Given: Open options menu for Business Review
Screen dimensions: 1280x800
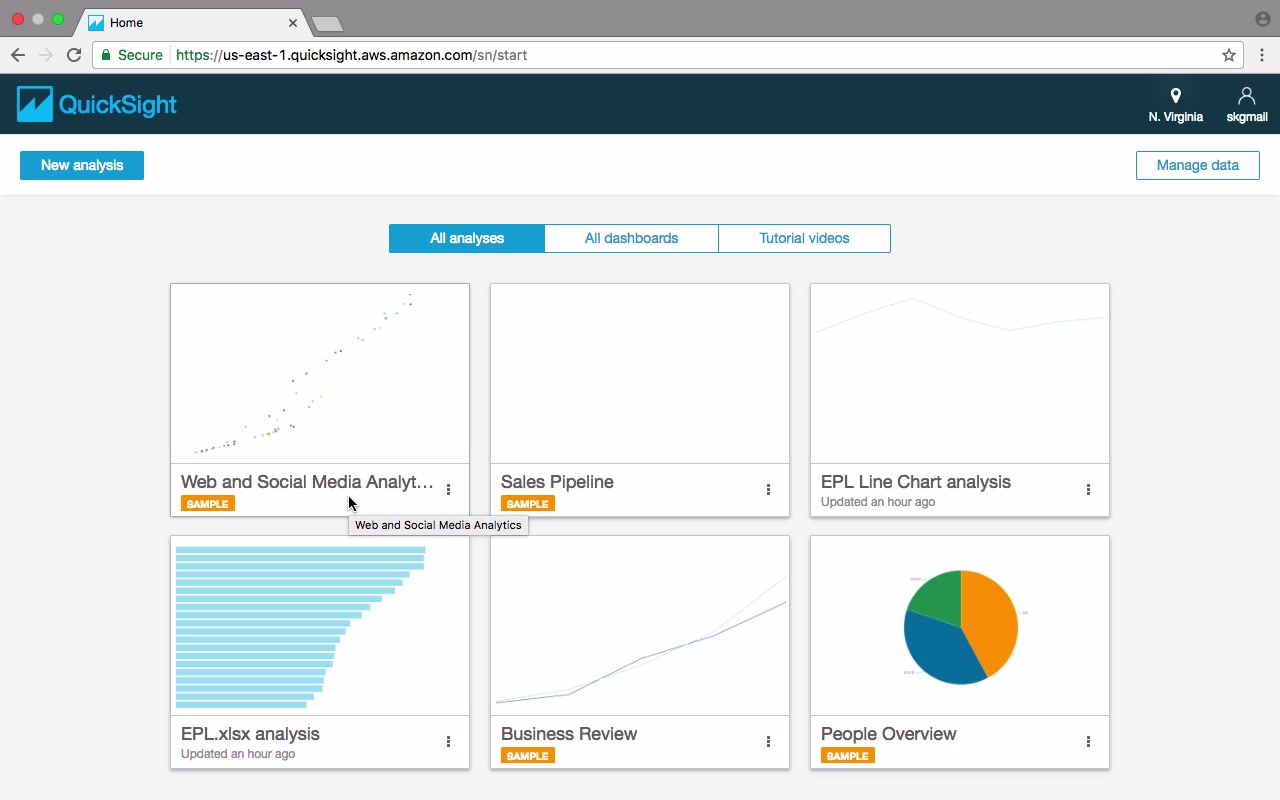Looking at the screenshot, I should [768, 742].
